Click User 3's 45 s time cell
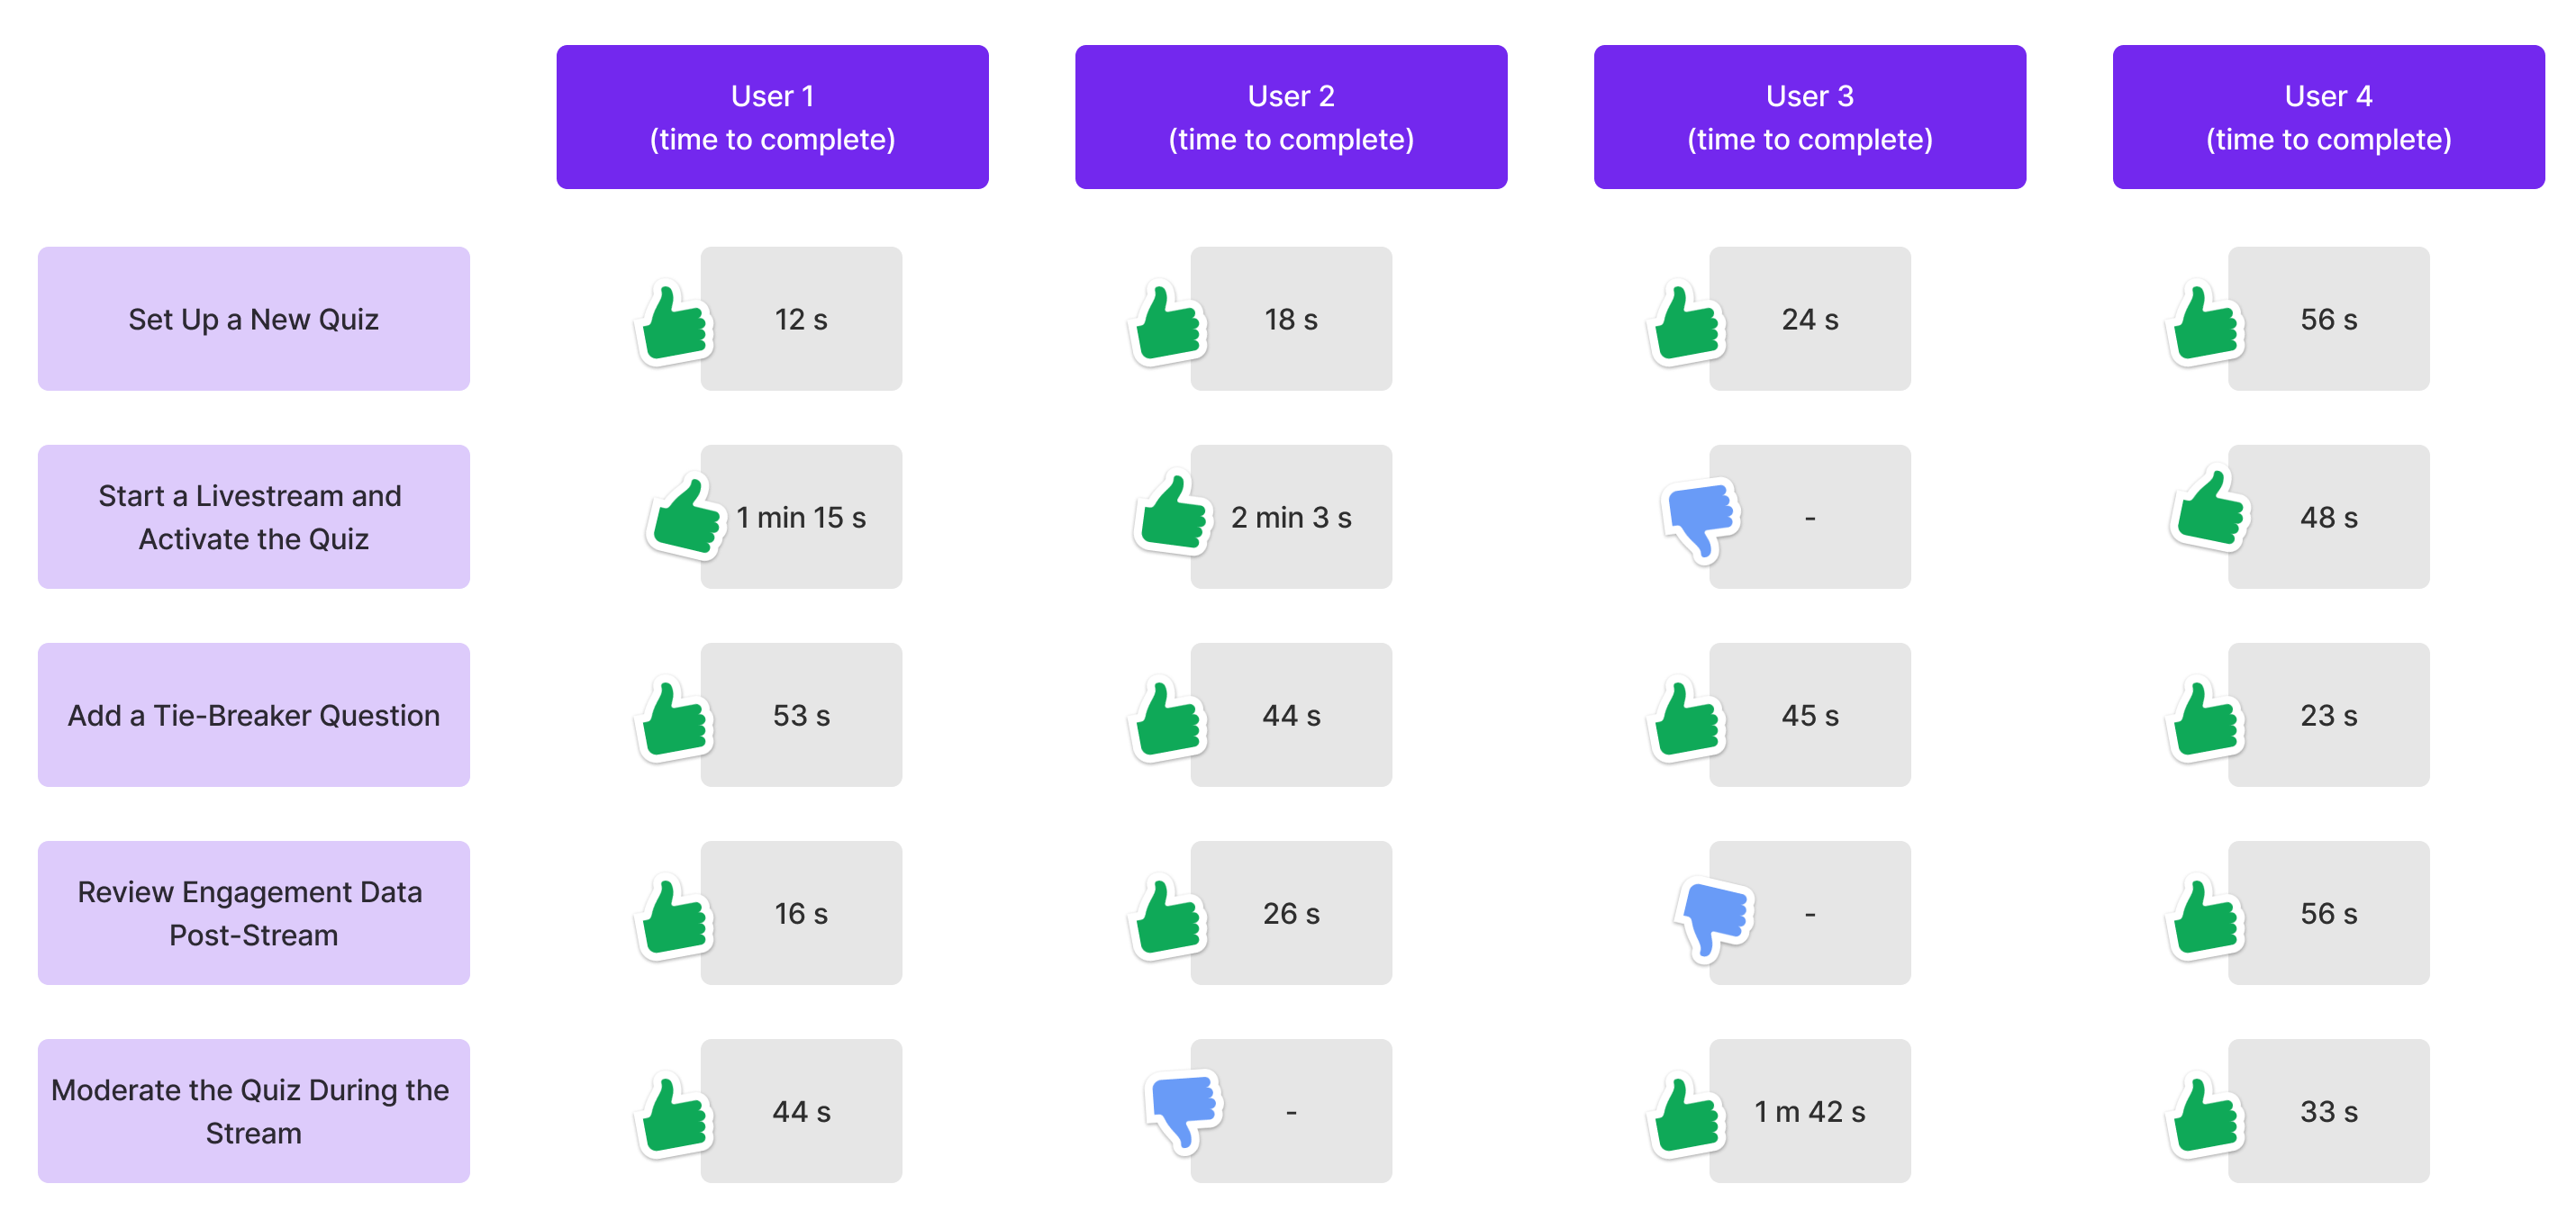Image resolution: width=2576 pixels, height=1211 pixels. pyautogui.click(x=1810, y=715)
